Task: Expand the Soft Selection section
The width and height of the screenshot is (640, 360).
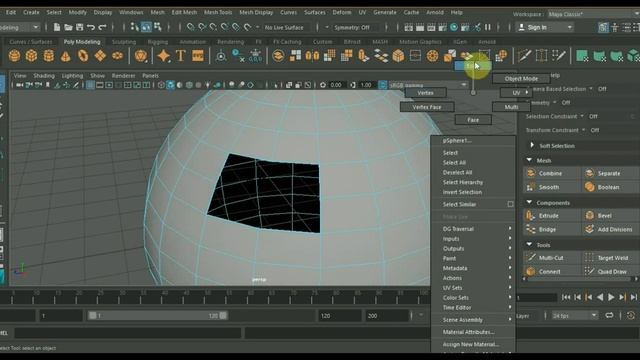Action: point(532,145)
